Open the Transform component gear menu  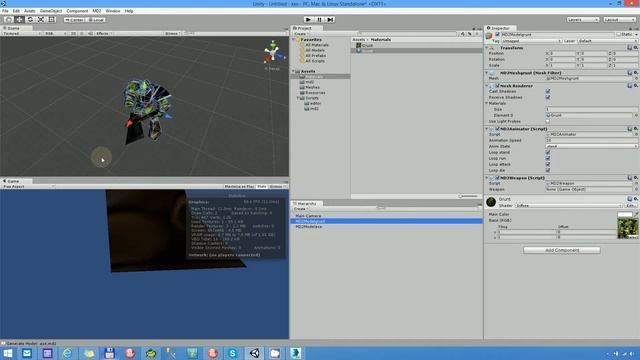[636, 48]
